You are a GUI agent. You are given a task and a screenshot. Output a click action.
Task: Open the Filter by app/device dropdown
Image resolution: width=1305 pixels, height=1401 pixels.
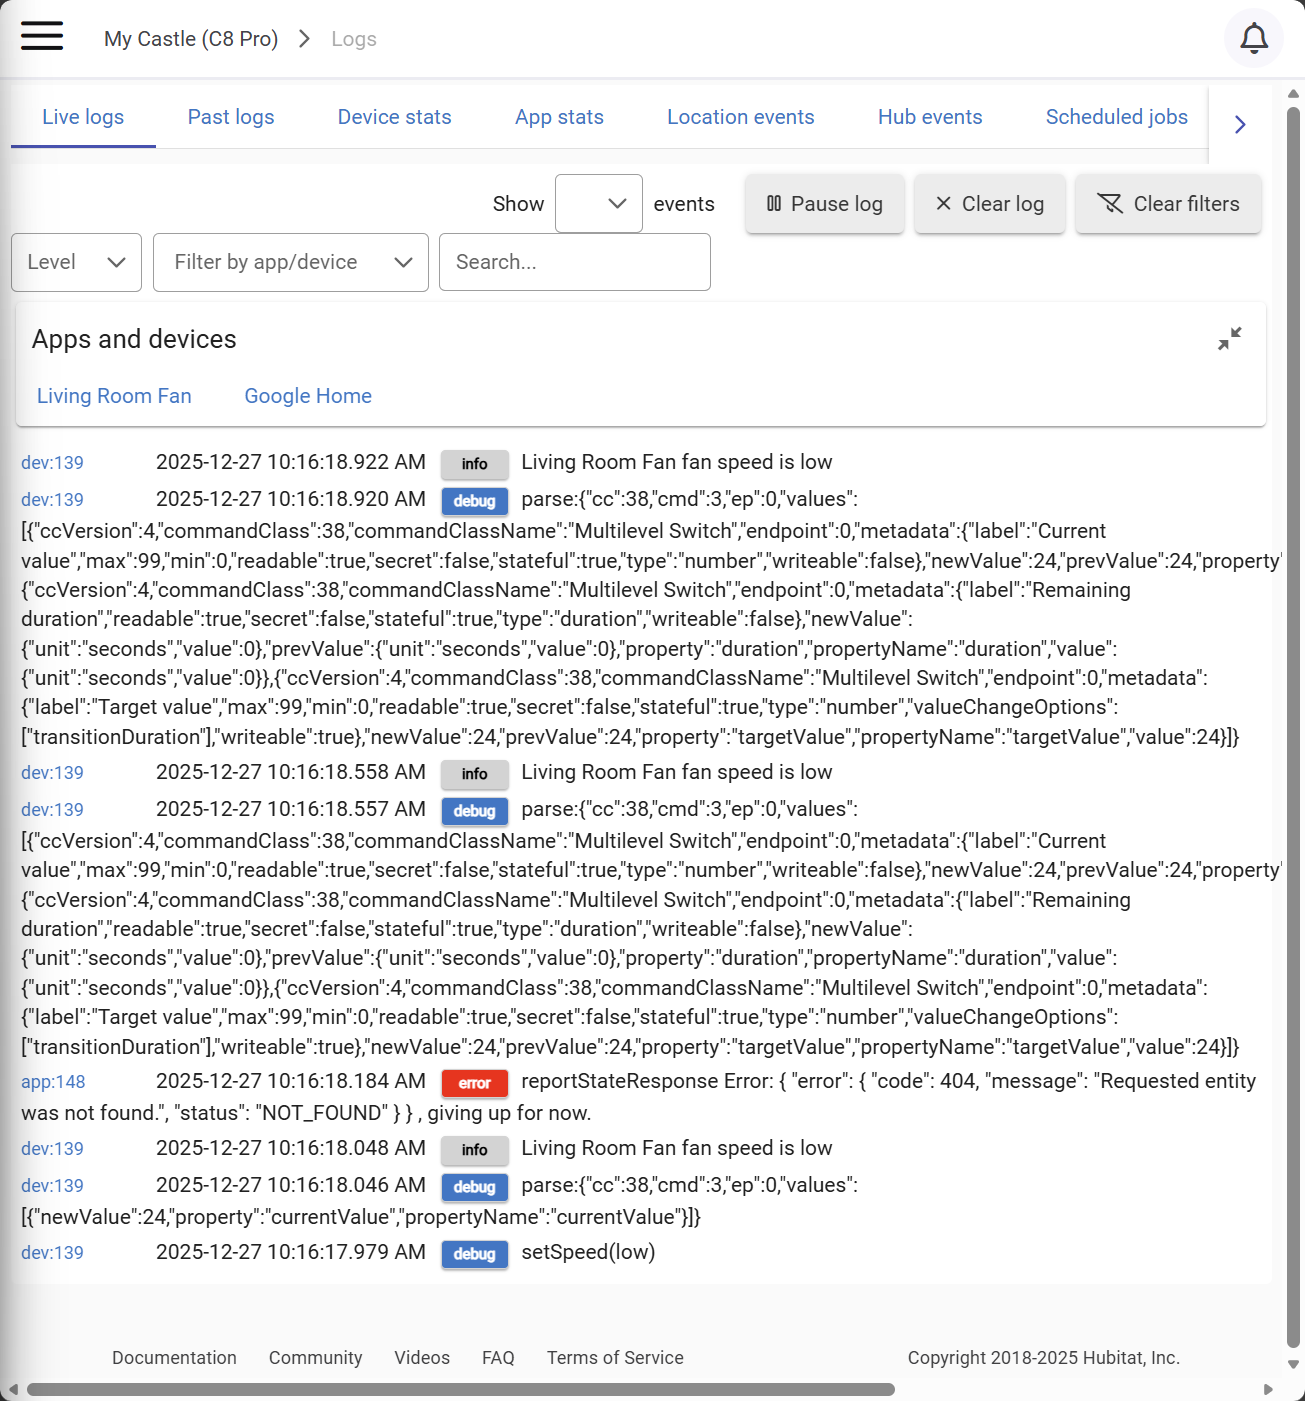click(x=290, y=262)
